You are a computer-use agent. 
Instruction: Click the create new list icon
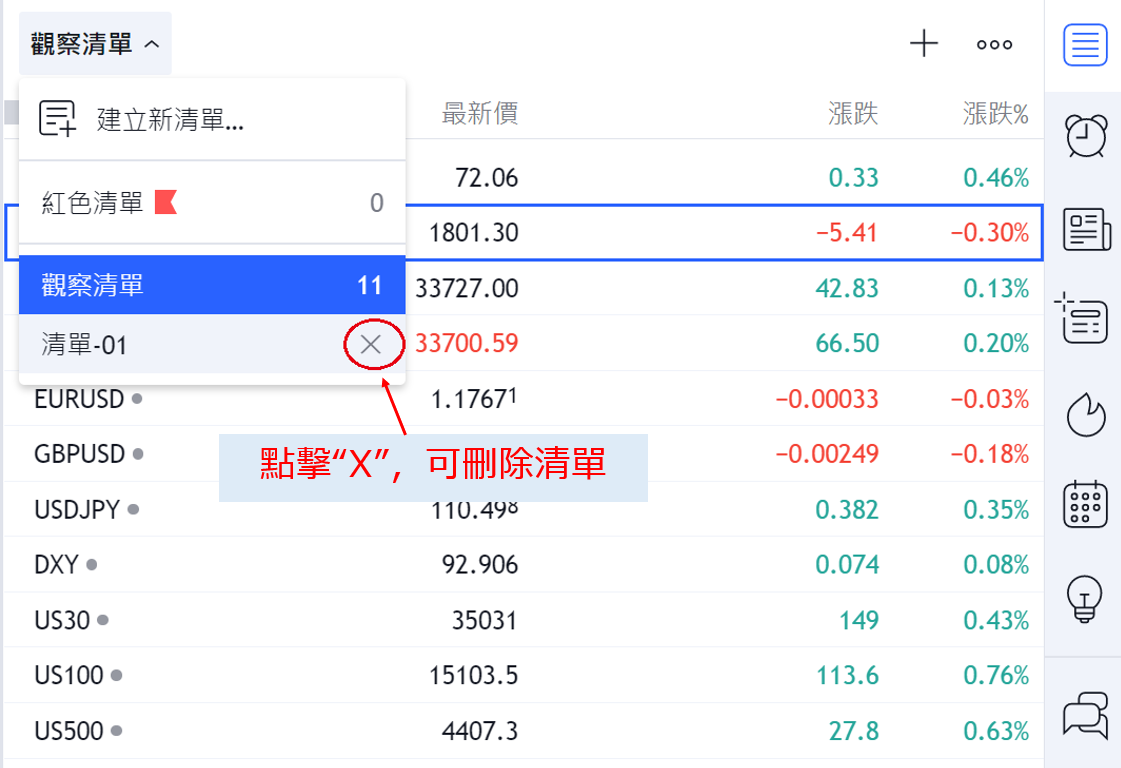57,118
